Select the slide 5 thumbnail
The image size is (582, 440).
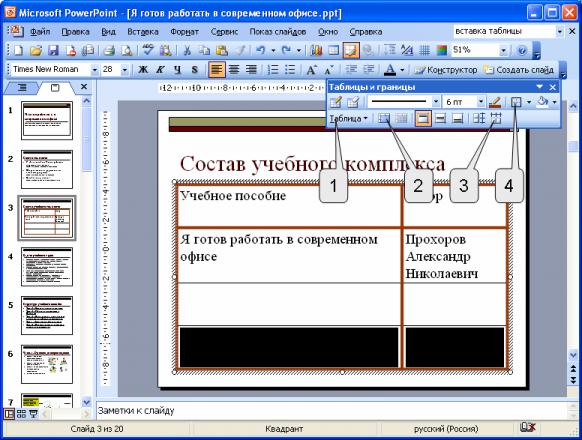pyautogui.click(x=47, y=315)
